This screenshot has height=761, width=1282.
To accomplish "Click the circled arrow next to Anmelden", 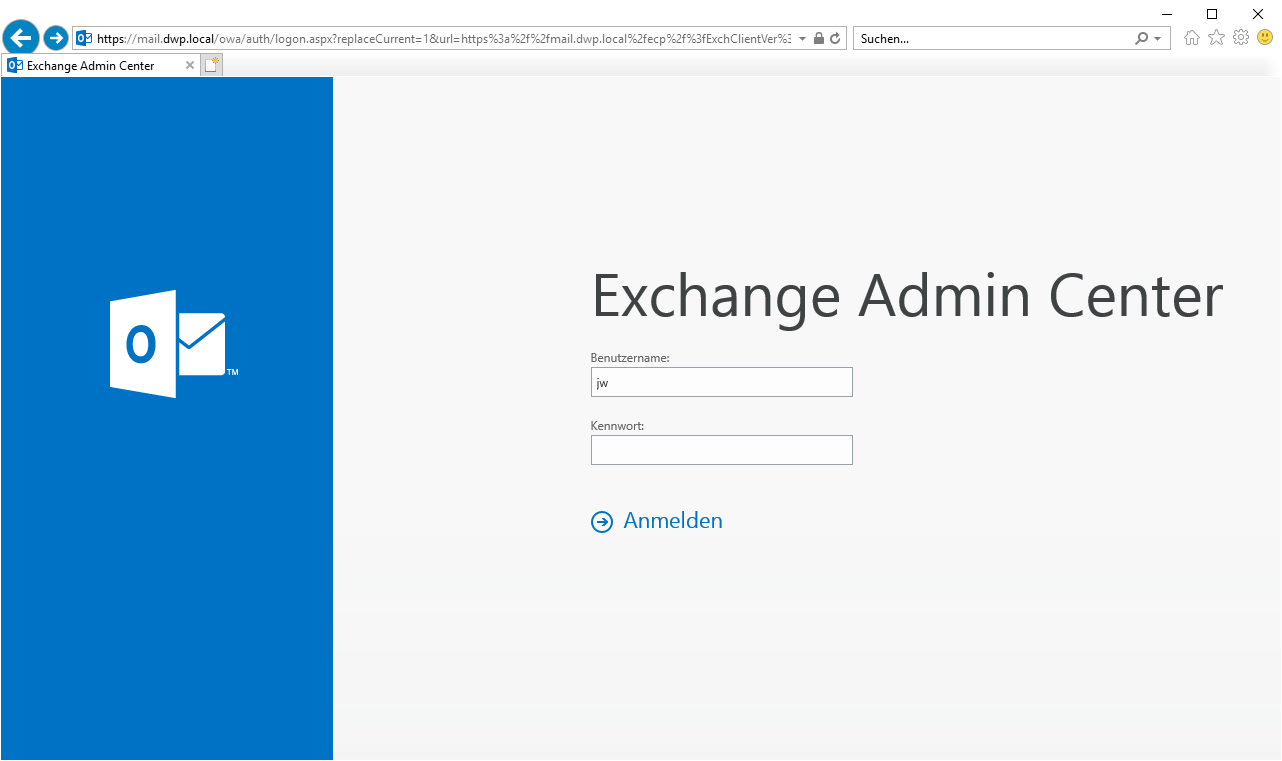I will 601,522.
